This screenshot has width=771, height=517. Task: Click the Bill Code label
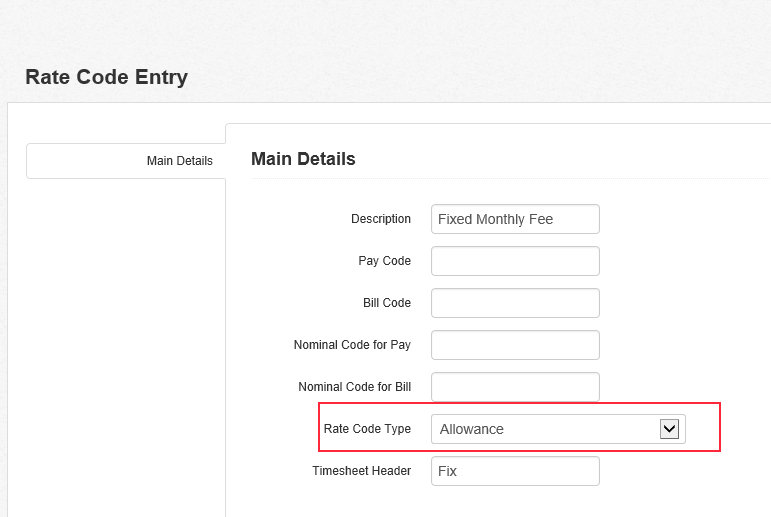point(387,303)
